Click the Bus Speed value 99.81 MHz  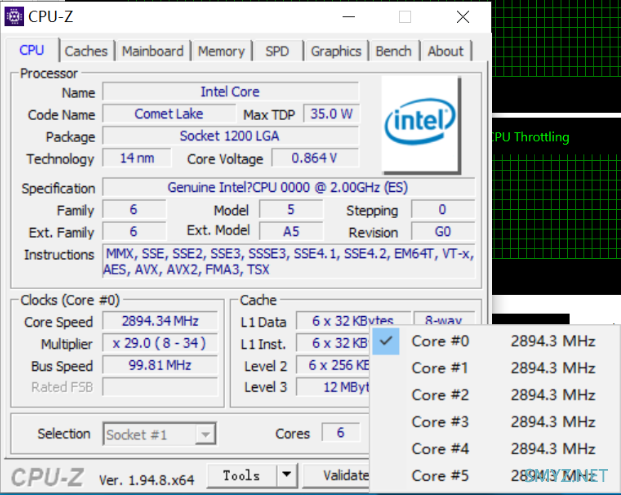[160, 365]
